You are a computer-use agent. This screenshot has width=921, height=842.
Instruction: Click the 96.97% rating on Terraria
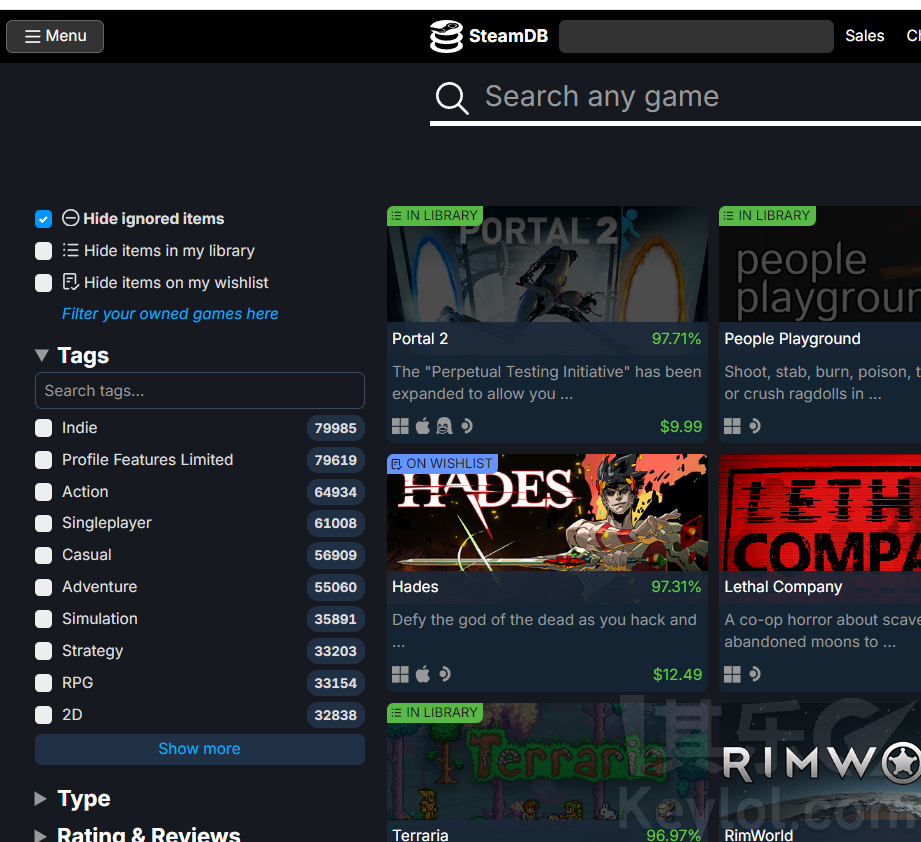(674, 835)
